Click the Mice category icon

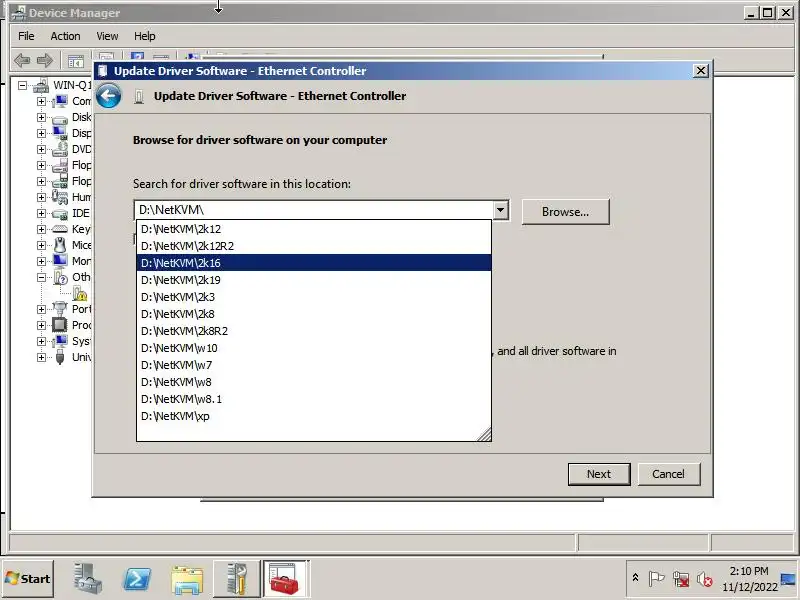tap(60, 245)
